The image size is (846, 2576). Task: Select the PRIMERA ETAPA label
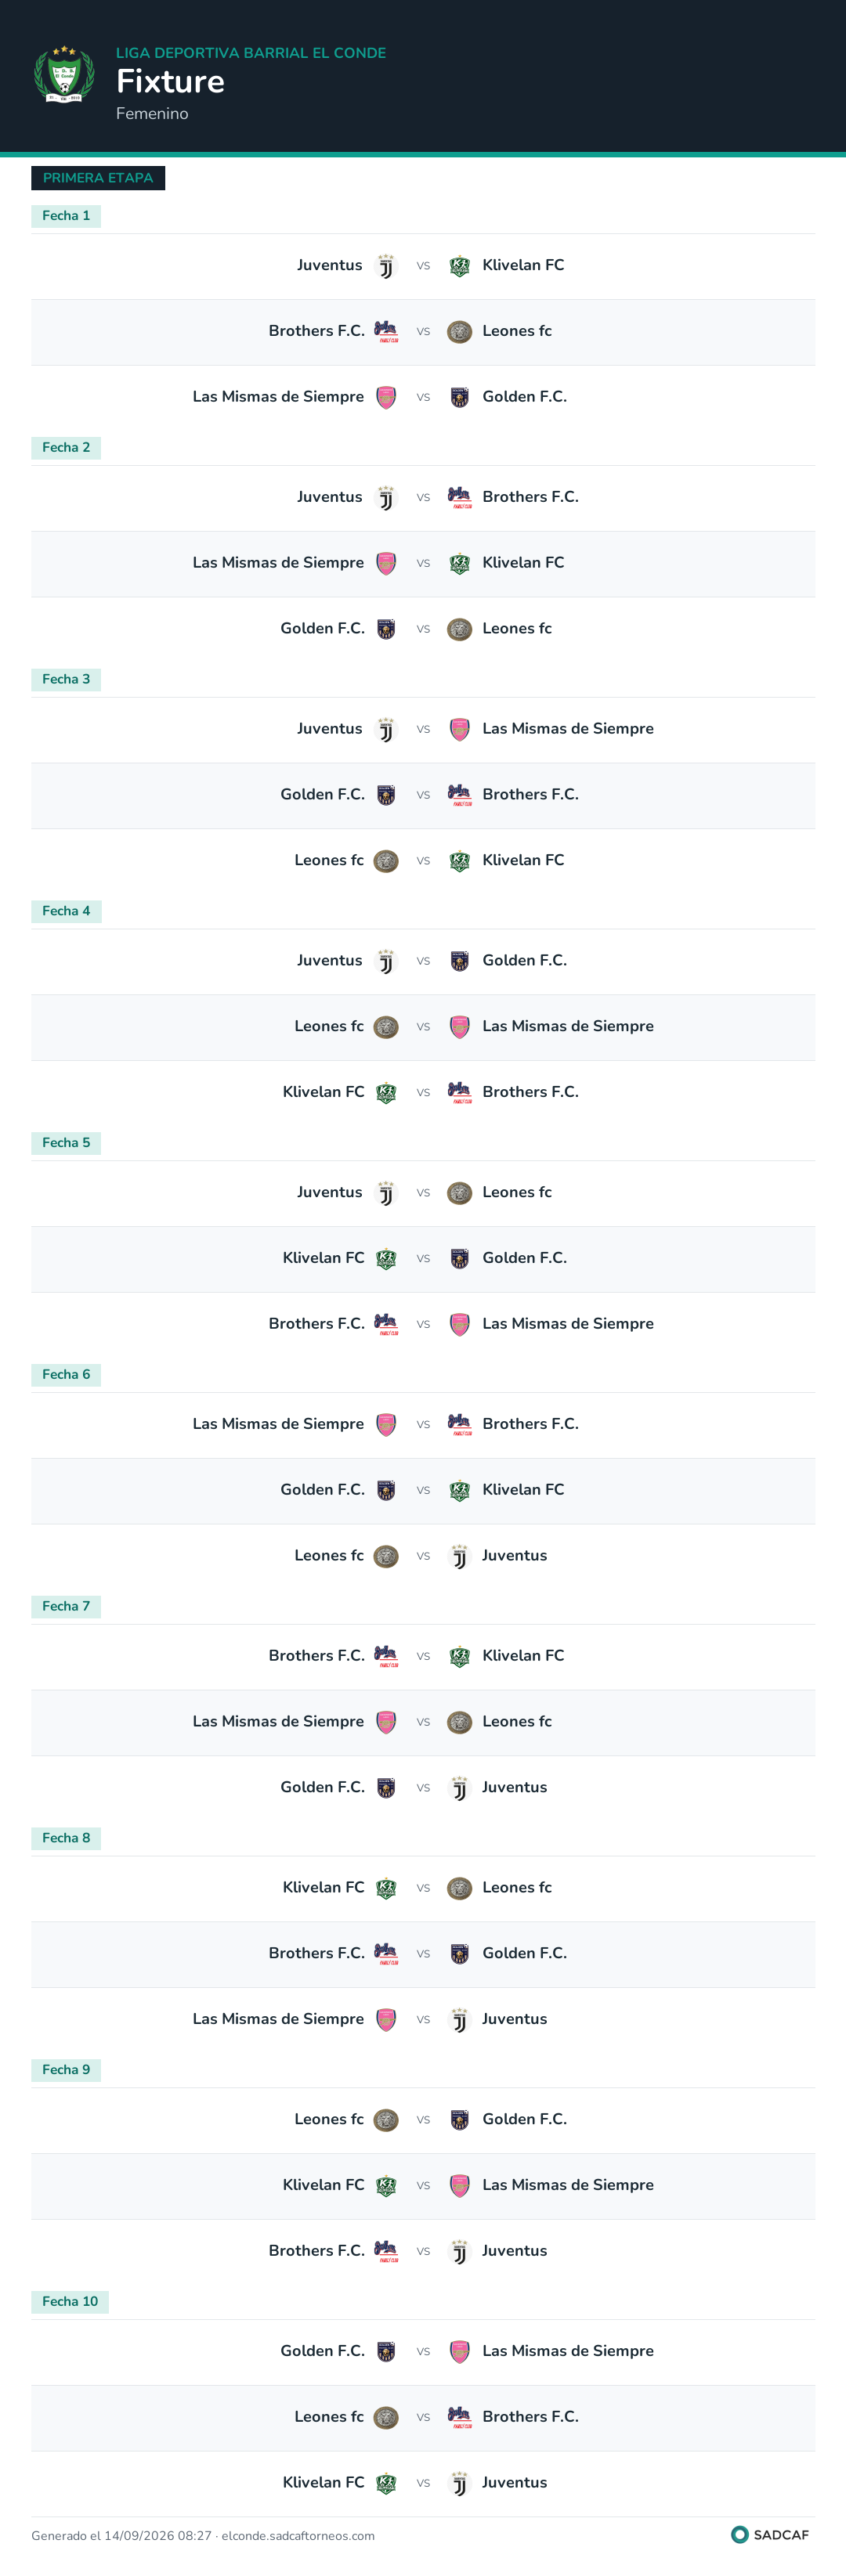pyautogui.click(x=98, y=178)
